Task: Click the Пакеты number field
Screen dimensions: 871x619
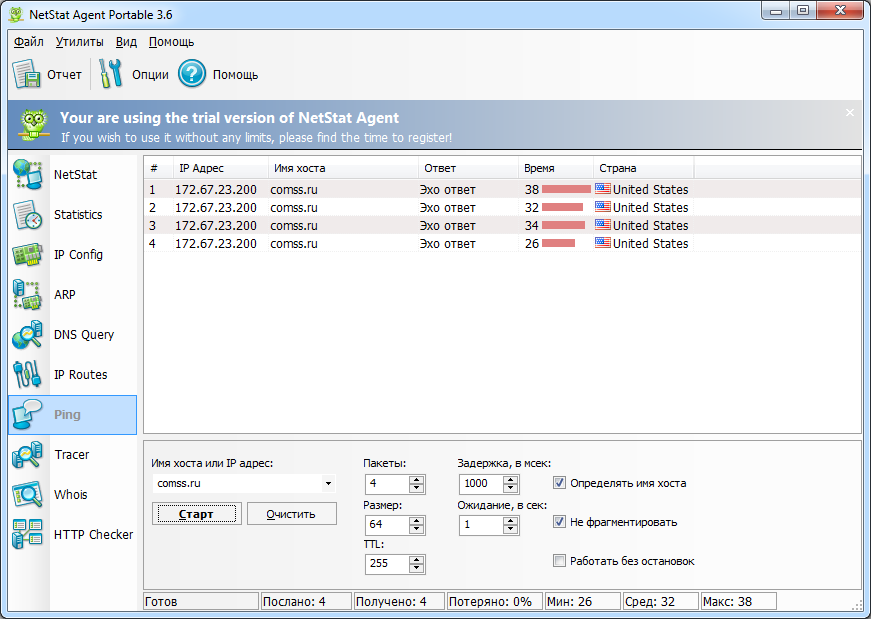Action: click(388, 484)
